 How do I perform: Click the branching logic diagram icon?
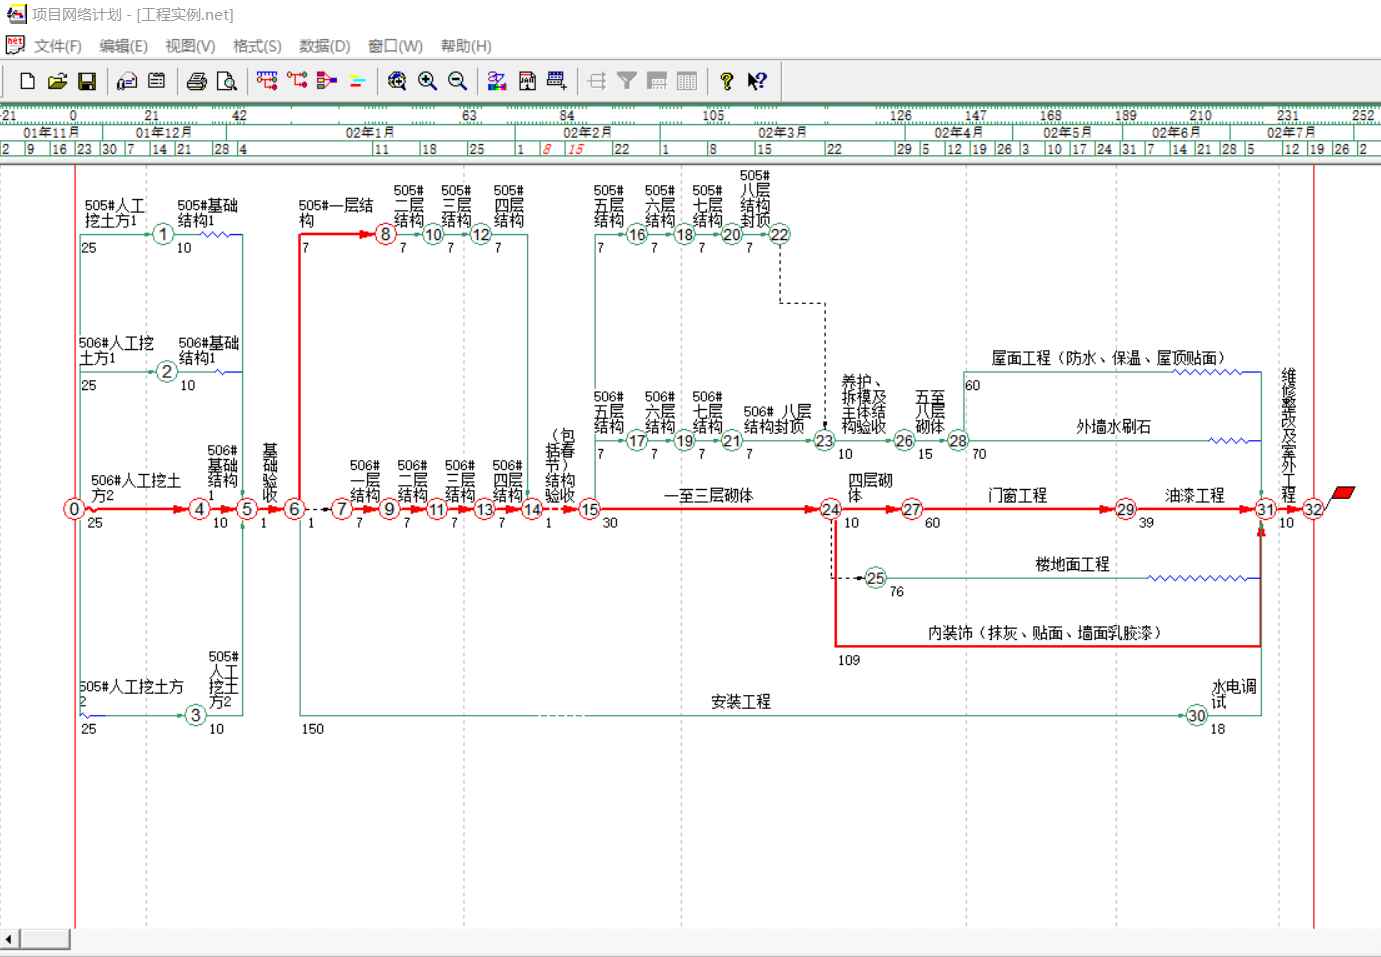[x=327, y=81]
